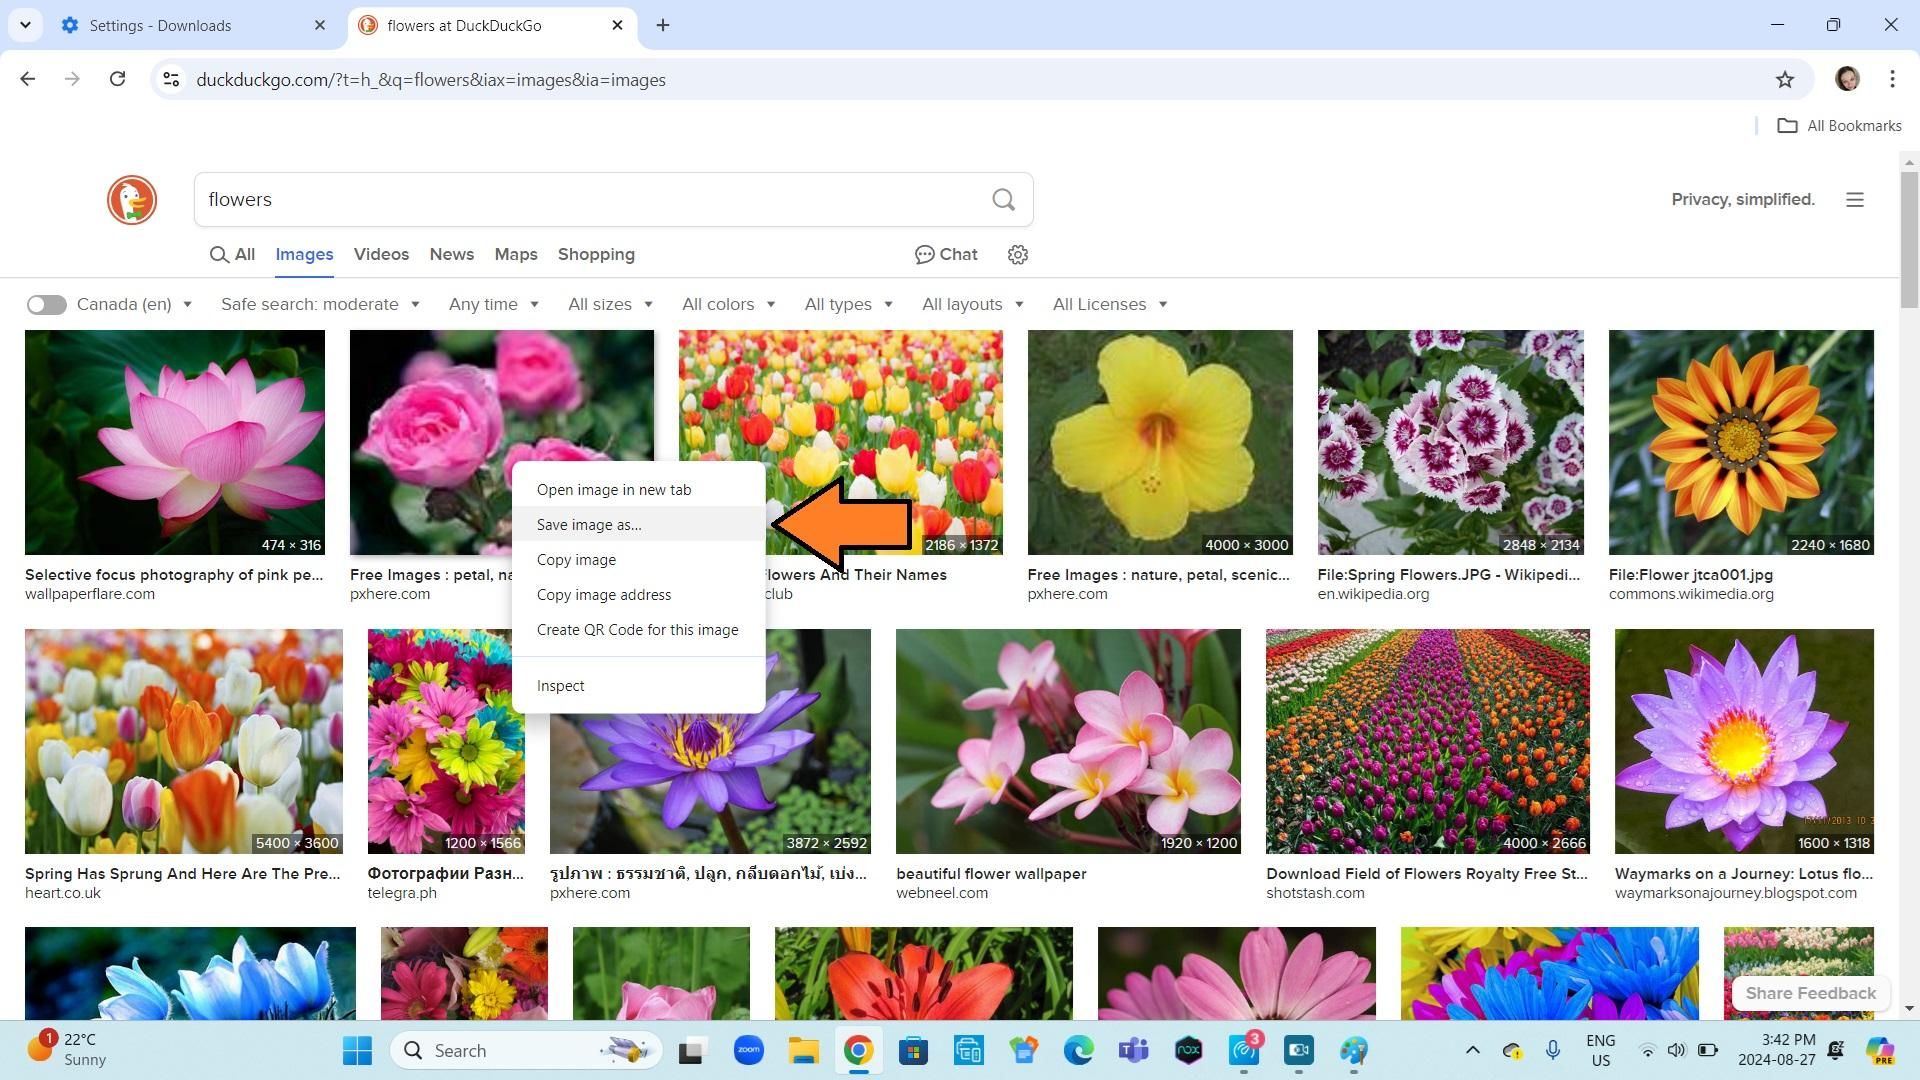Image resolution: width=1920 pixels, height=1080 pixels.
Task: Open the All colors filter dropdown
Action: (728, 305)
